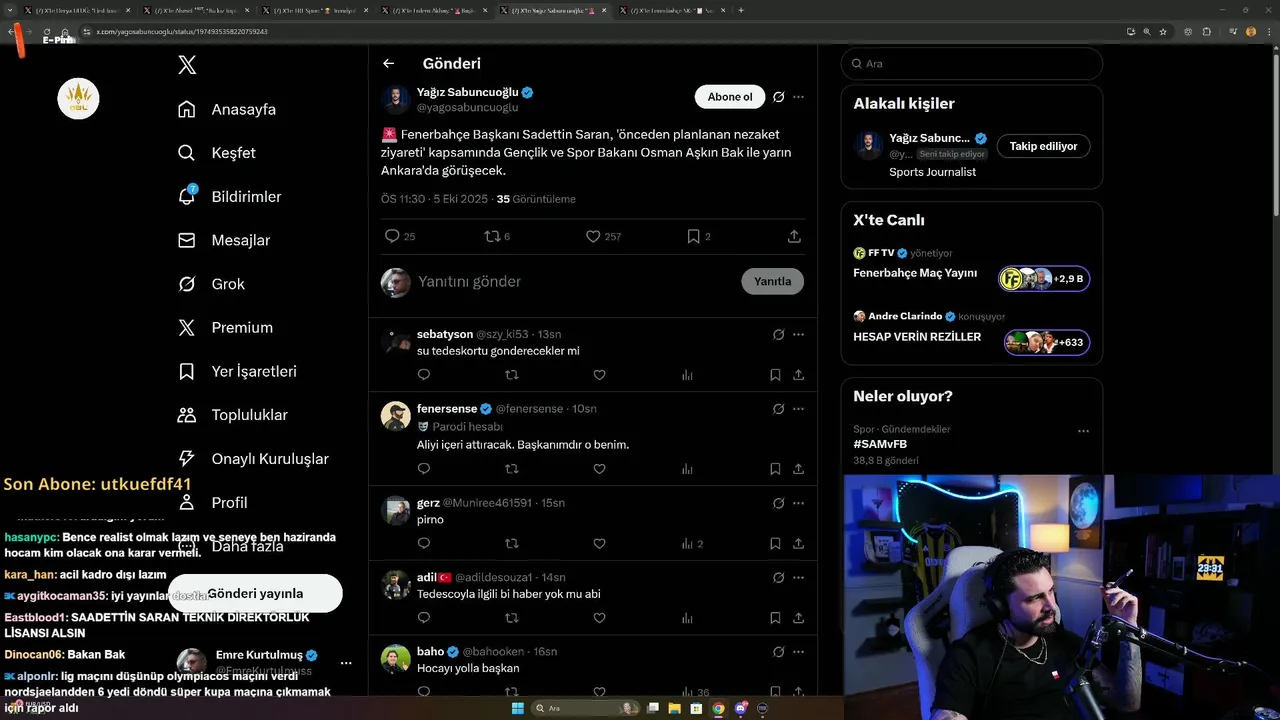The image size is (1280, 720).
Task: Reply to fenersense's comment
Action: (424, 469)
